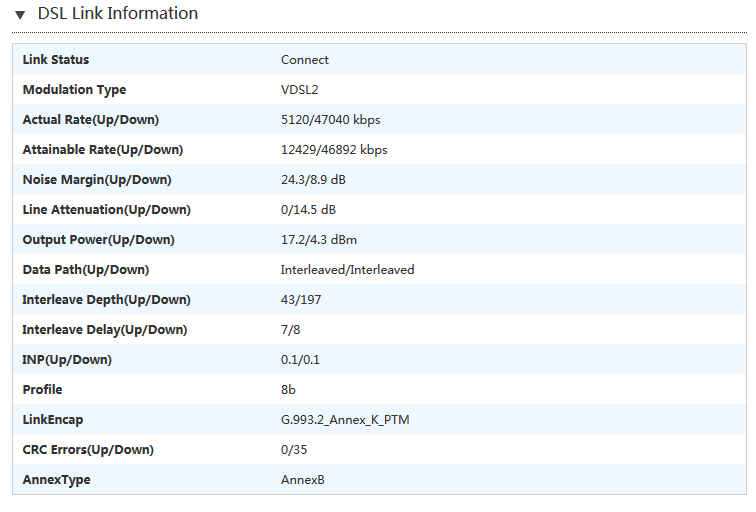Select the 0.1/0.1 value
Viewport: 756px width, 512px height.
300,360
